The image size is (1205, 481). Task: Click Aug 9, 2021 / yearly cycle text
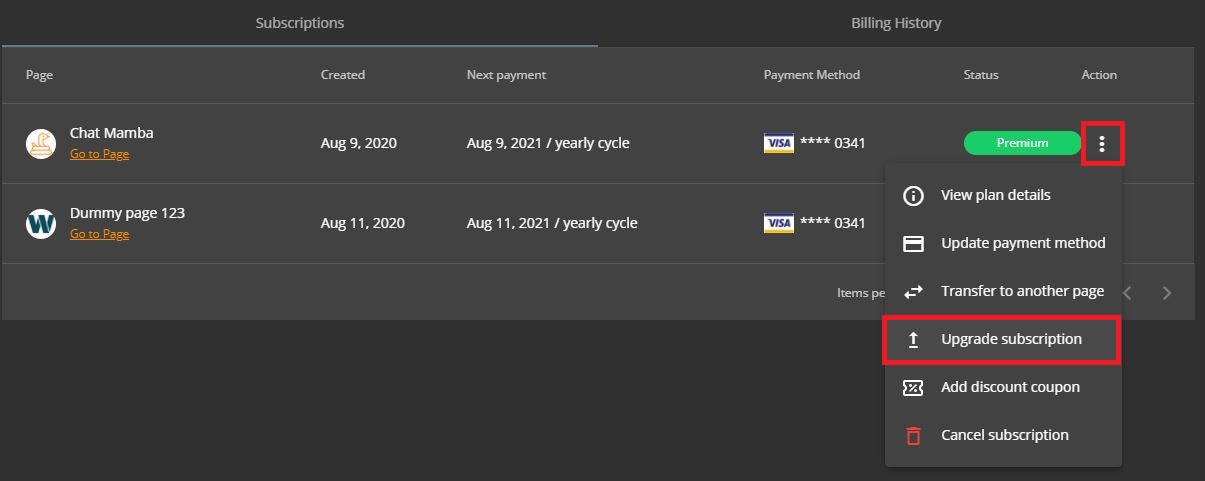coord(548,143)
